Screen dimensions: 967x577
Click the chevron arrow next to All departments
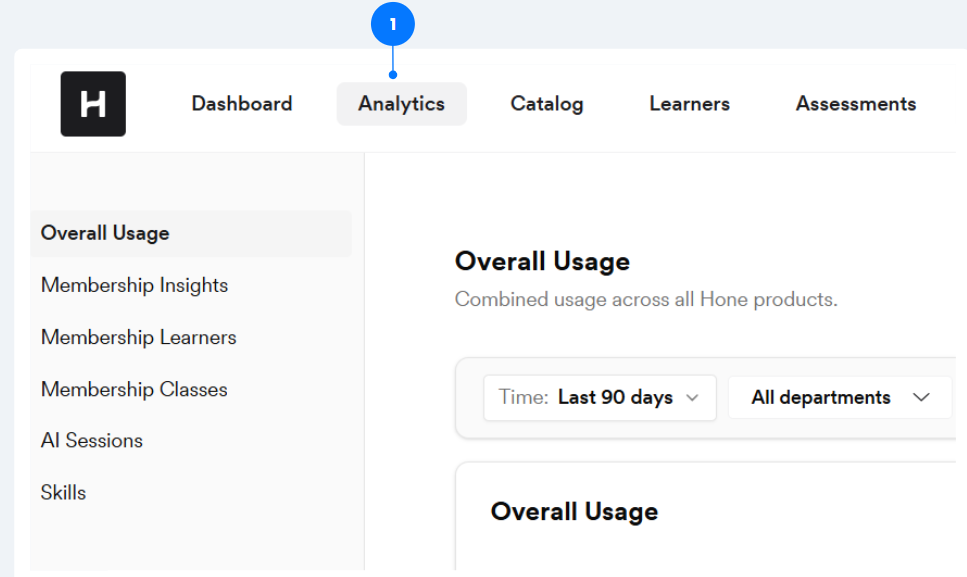921,398
